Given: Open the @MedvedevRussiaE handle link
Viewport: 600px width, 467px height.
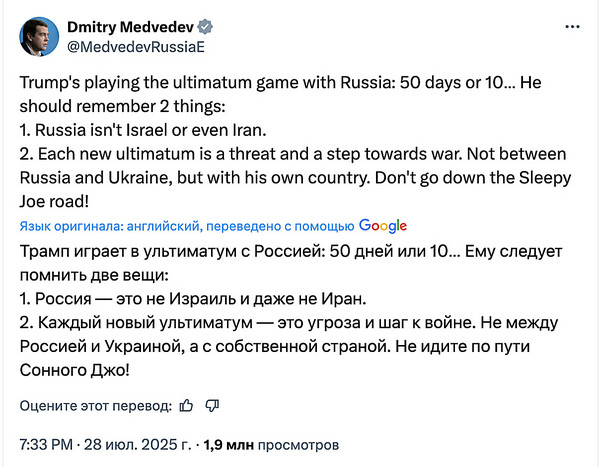Looking at the screenshot, I should click(x=136, y=47).
